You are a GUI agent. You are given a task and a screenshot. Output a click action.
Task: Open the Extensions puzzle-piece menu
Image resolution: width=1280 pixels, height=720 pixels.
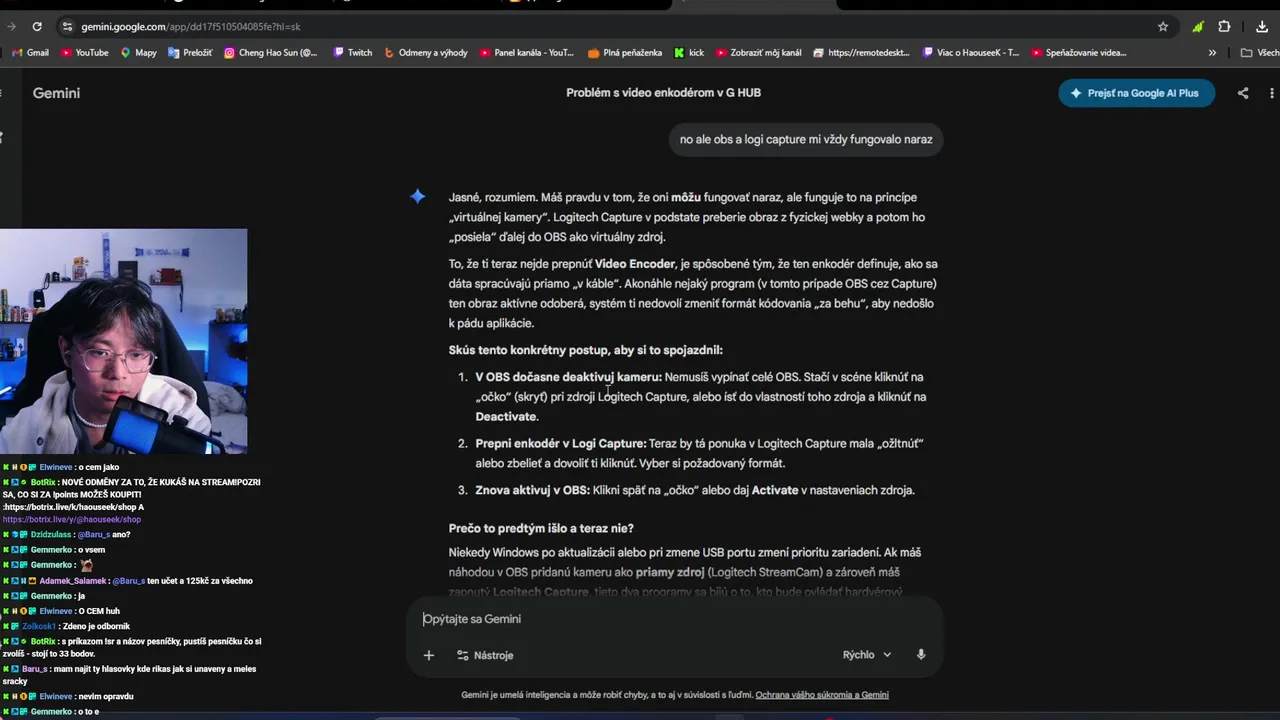1224,27
